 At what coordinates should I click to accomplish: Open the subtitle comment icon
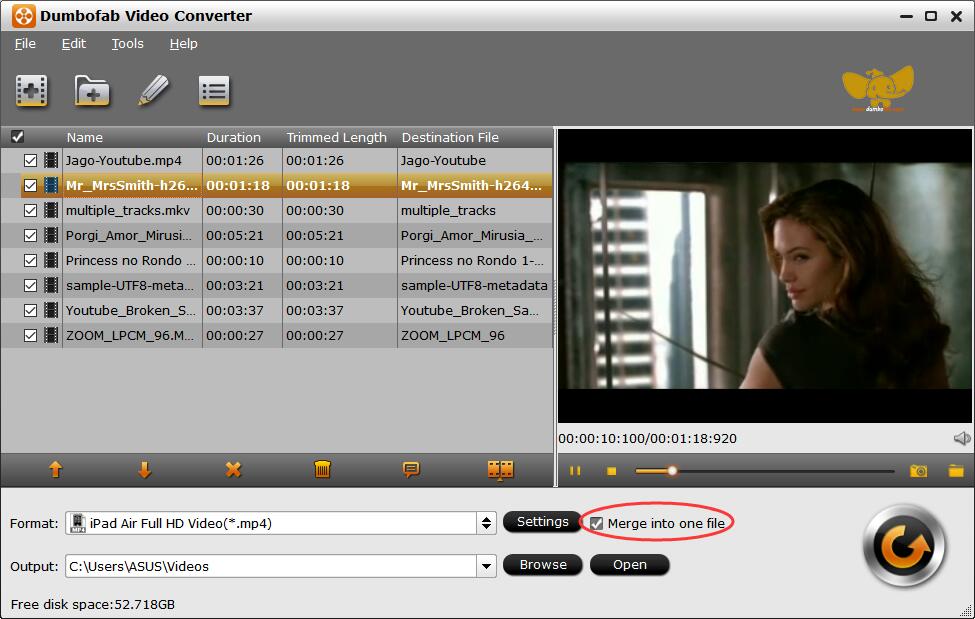(x=411, y=470)
